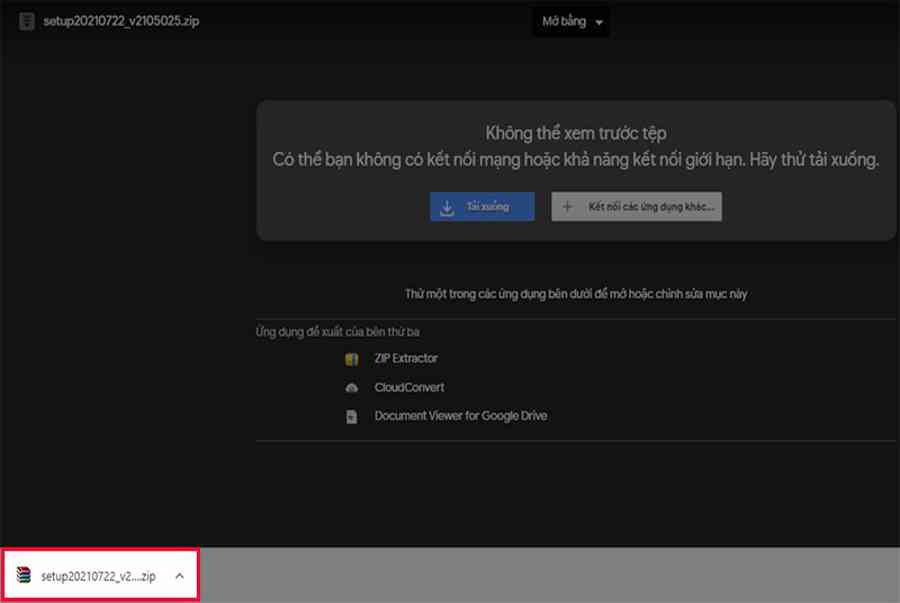The width and height of the screenshot is (900, 603).
Task: Click the zip file icon beside the title
Action: [26, 22]
